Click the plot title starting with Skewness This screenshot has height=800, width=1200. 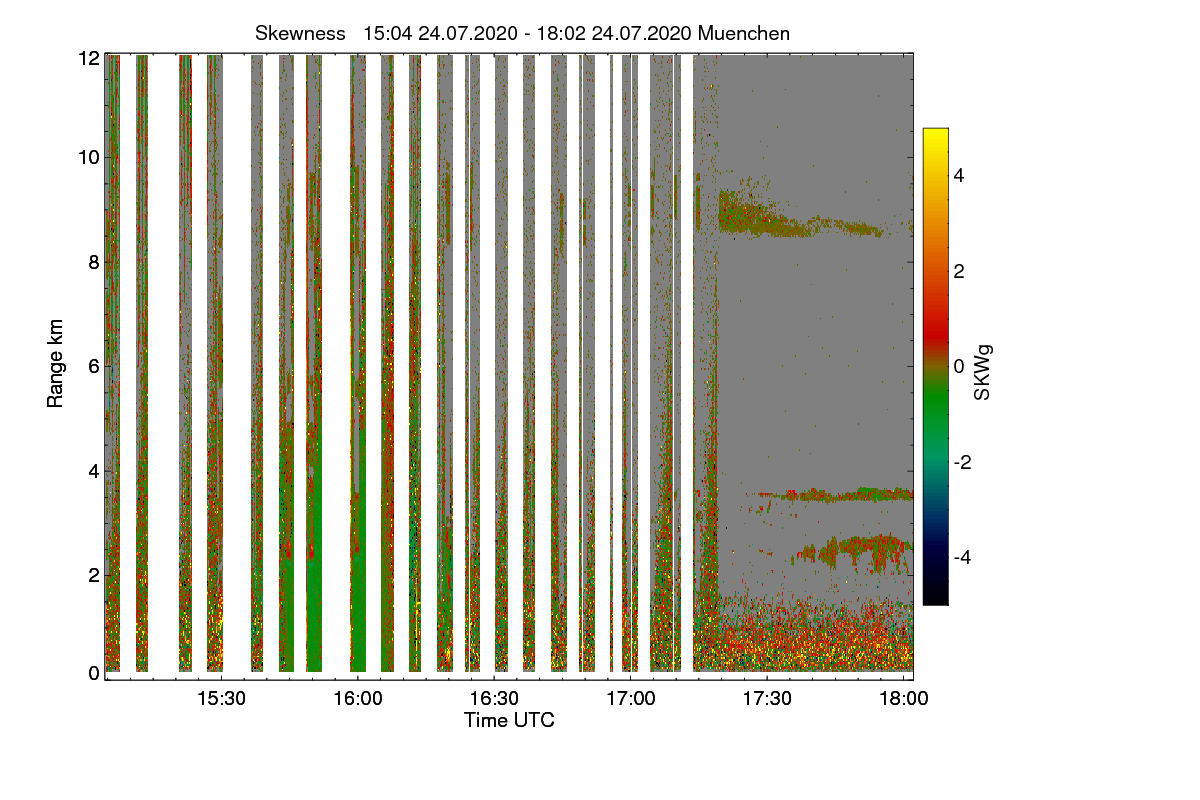522,33
